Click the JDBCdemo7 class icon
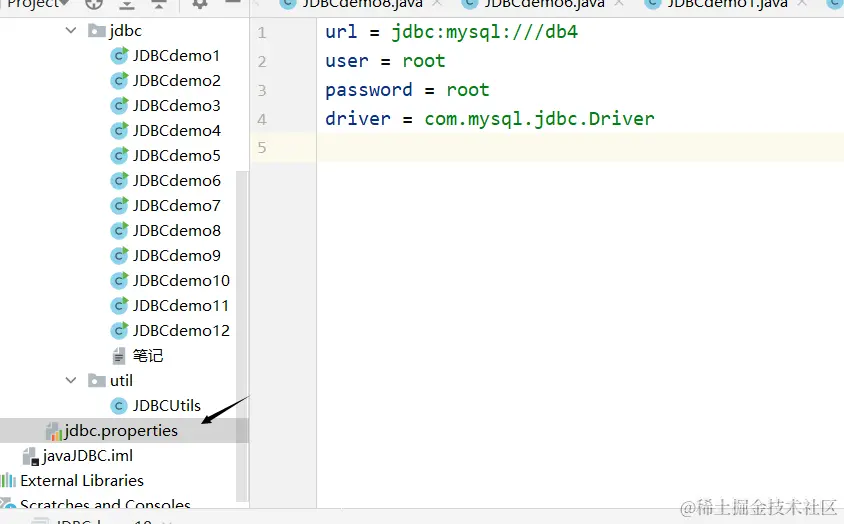The width and height of the screenshot is (844, 524). coord(119,206)
